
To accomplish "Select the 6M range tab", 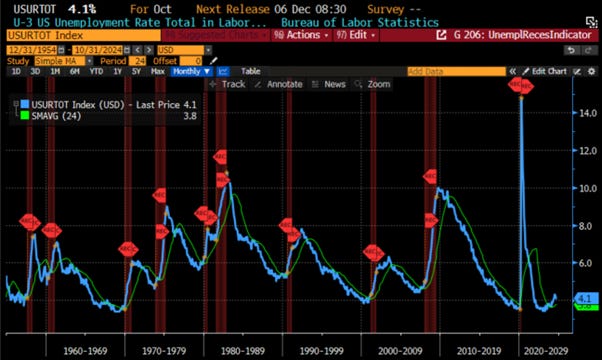I will click(74, 71).
